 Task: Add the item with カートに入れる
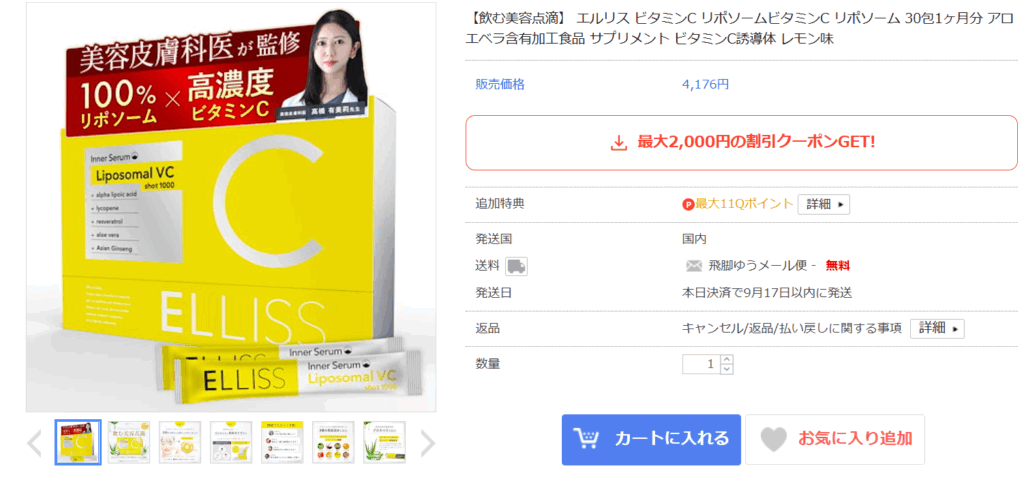tap(651, 440)
